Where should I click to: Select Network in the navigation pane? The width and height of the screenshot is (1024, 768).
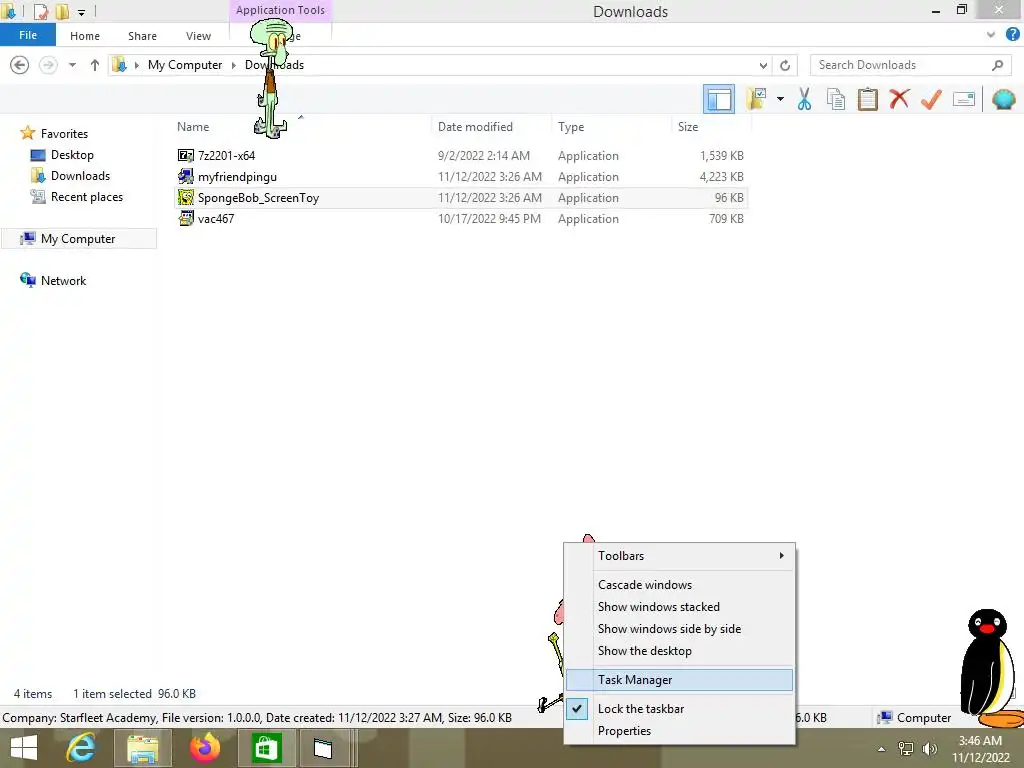(63, 280)
